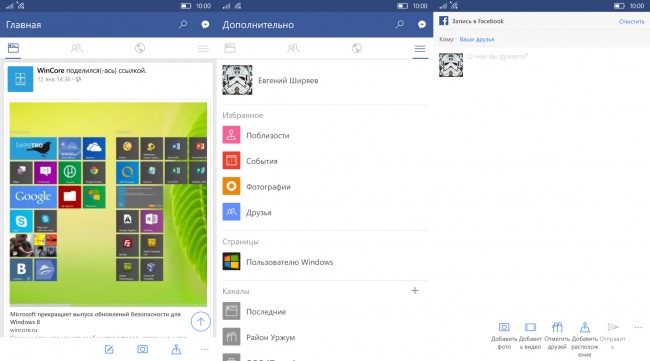This screenshot has width=650, height=361.
Task: Open more options ellipsis in feed bottom bar
Action: (x=204, y=349)
